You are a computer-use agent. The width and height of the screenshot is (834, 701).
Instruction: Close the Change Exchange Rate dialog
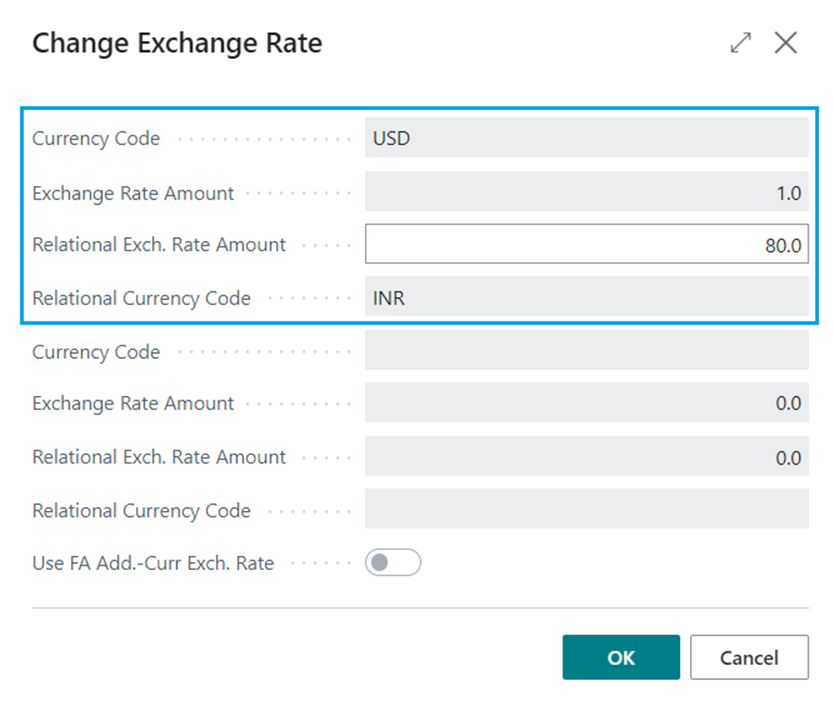point(786,43)
